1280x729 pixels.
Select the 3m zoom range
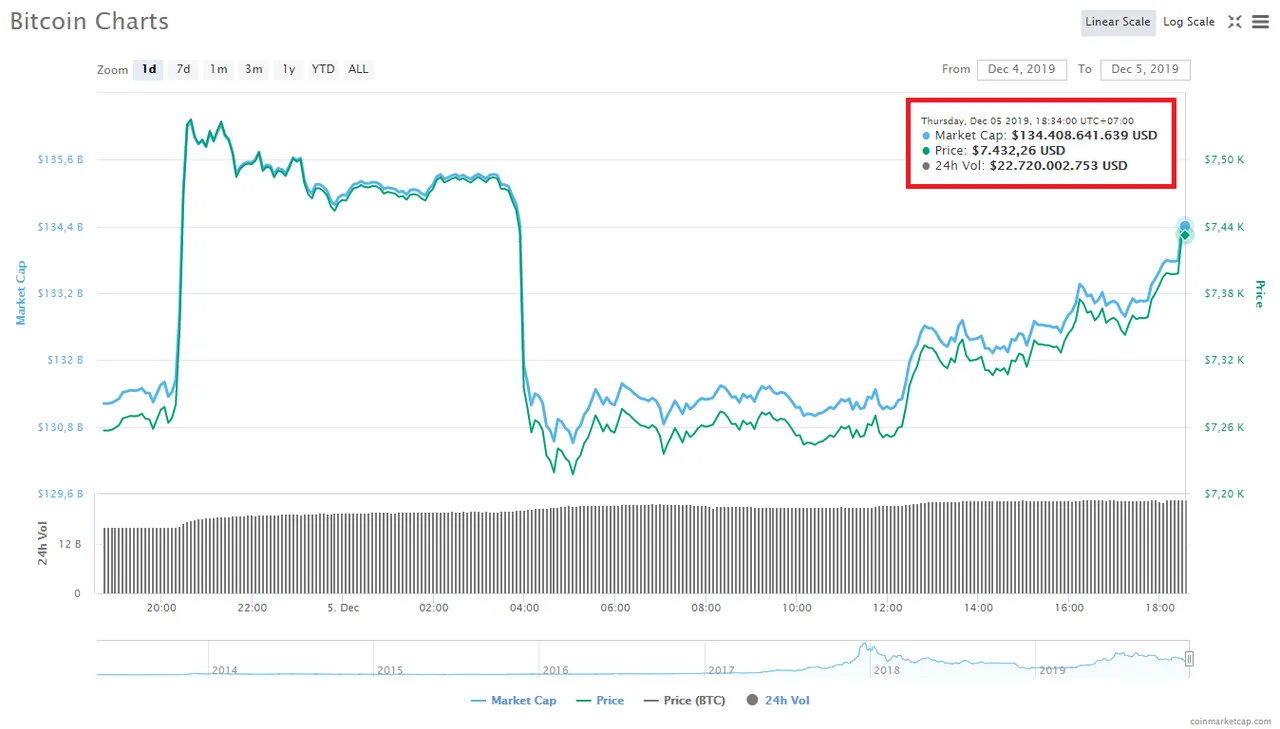[254, 69]
